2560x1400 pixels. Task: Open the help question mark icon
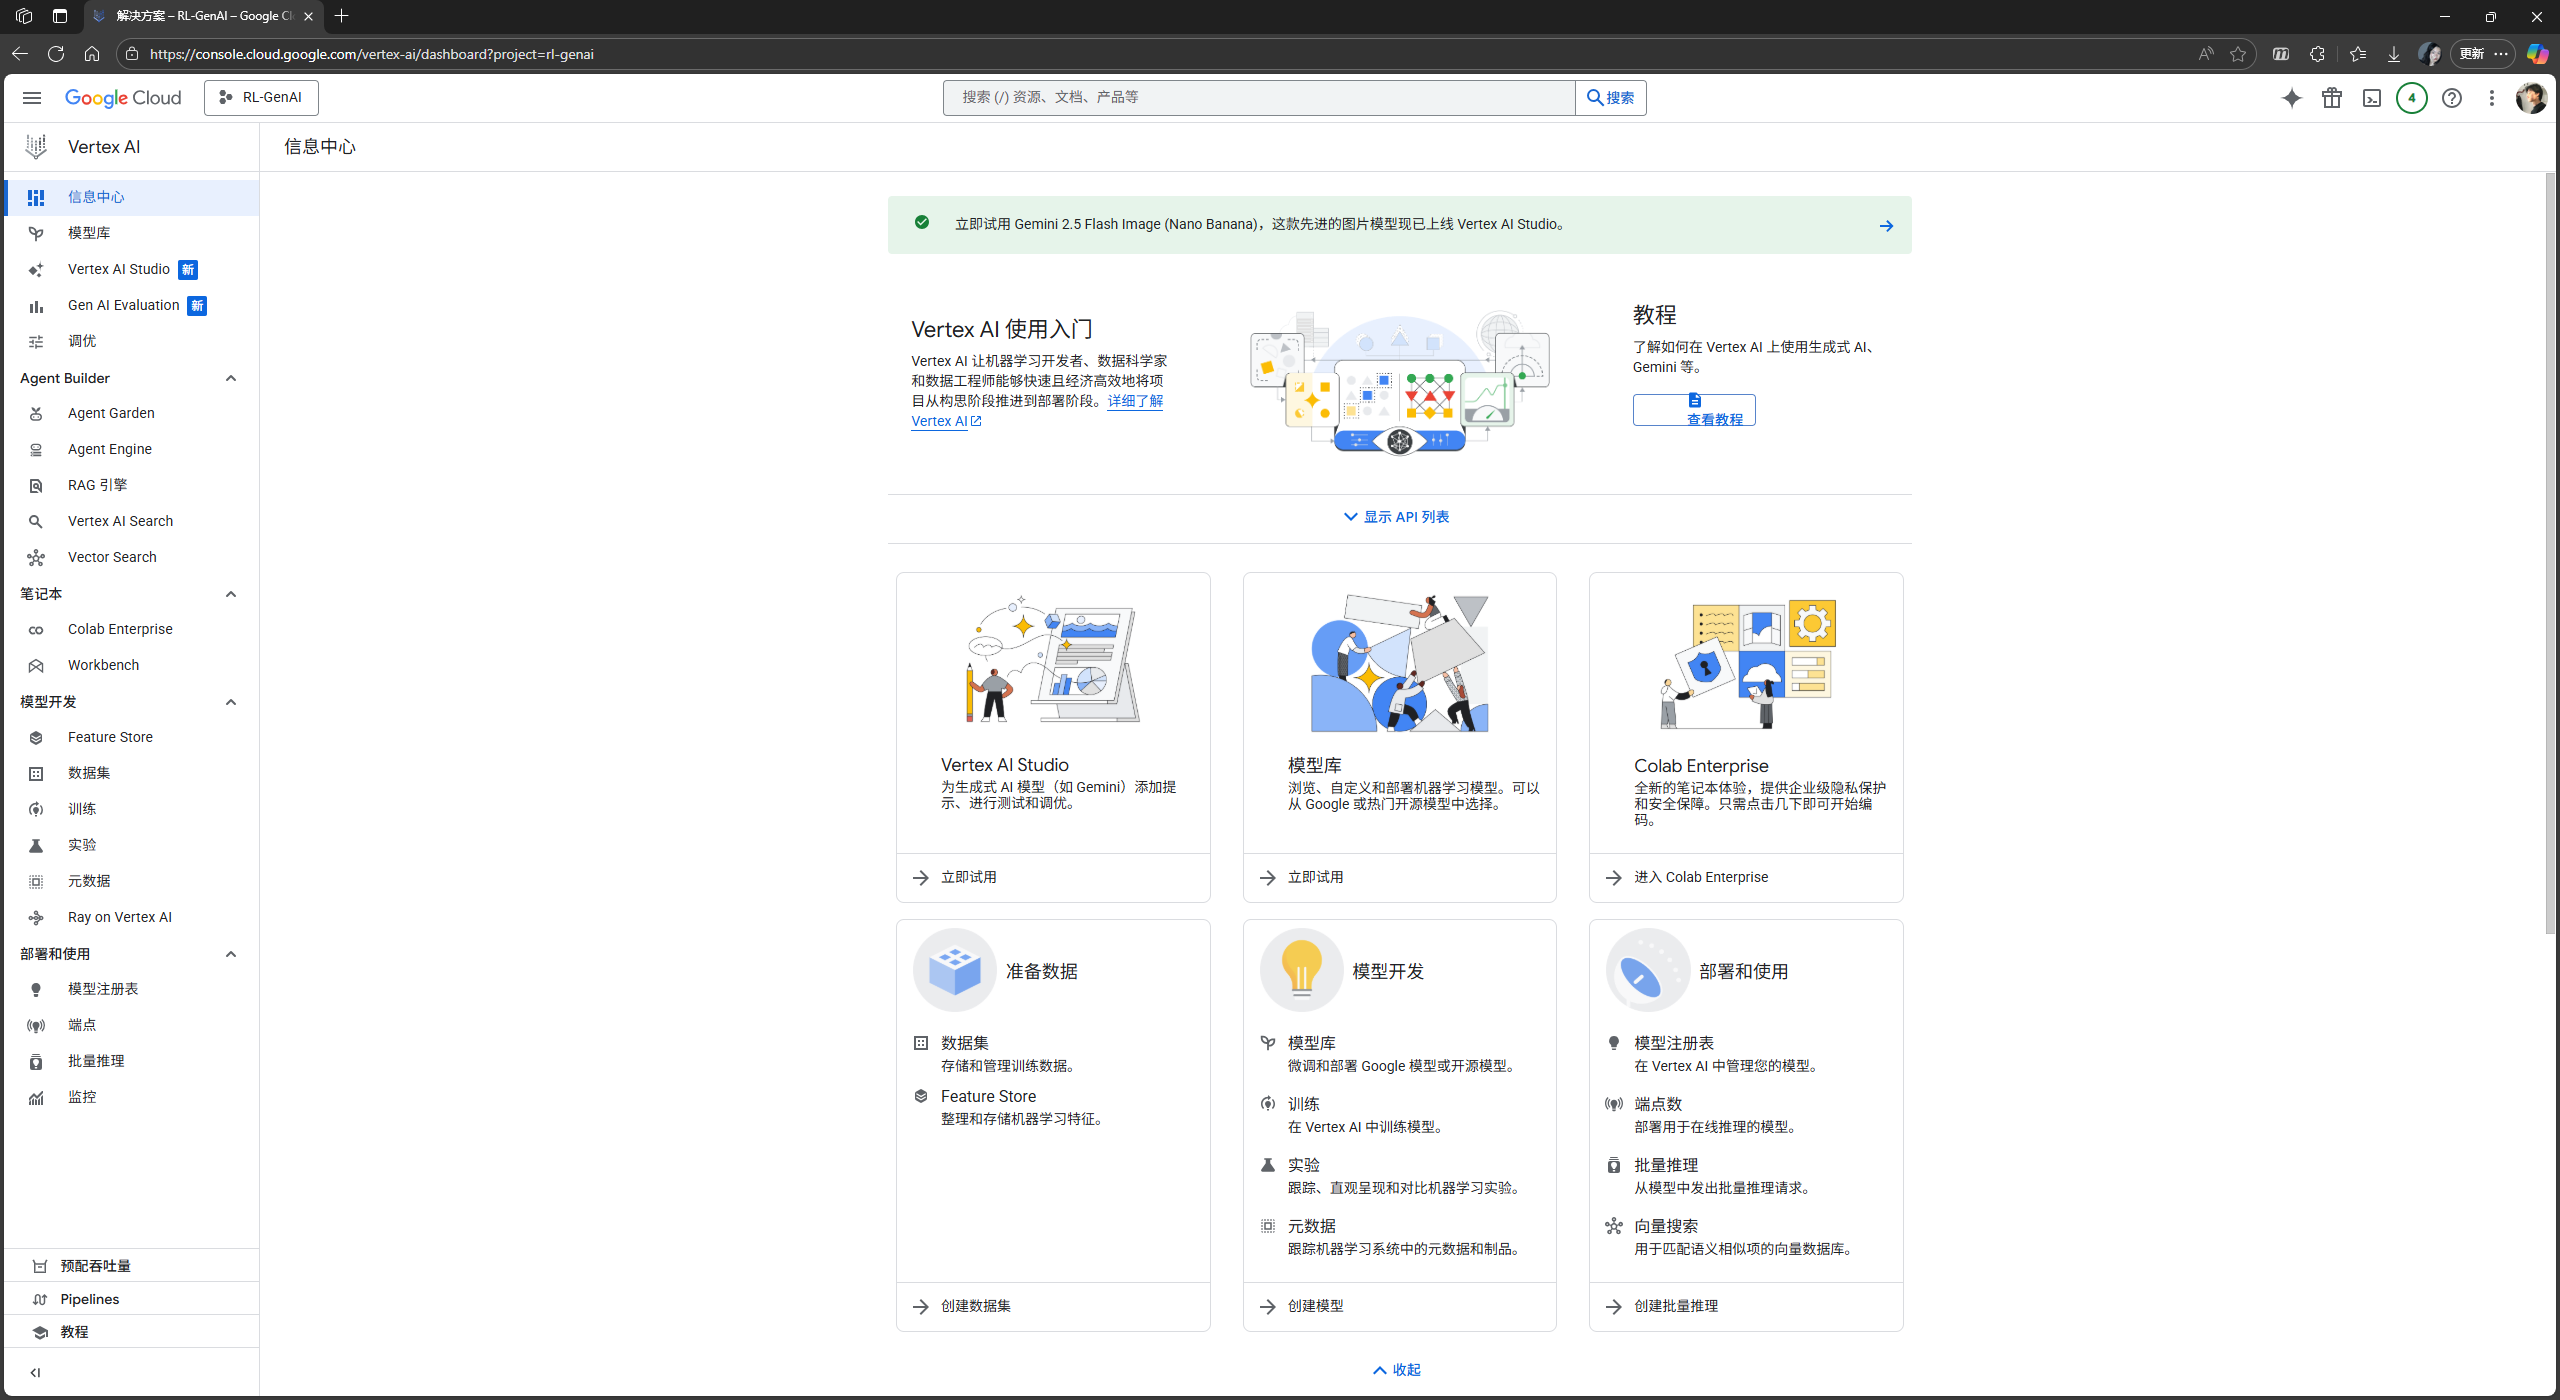2451,98
